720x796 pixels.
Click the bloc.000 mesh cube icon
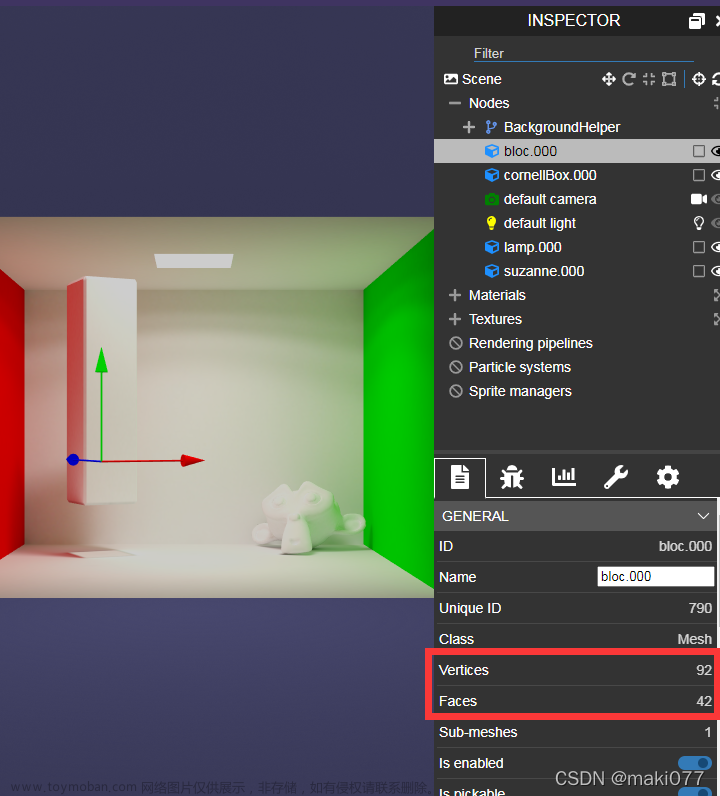492,151
